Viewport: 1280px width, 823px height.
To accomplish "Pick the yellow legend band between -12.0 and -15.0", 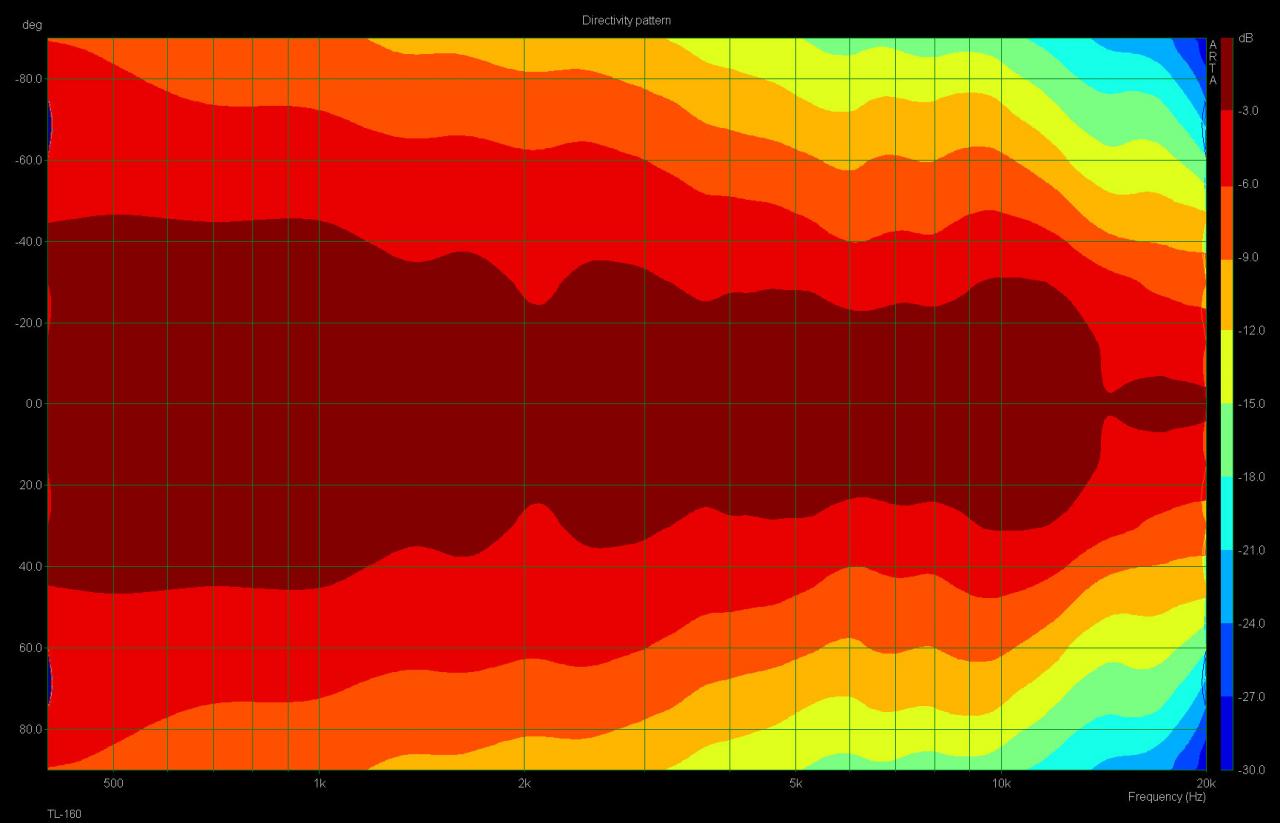I will point(1227,367).
